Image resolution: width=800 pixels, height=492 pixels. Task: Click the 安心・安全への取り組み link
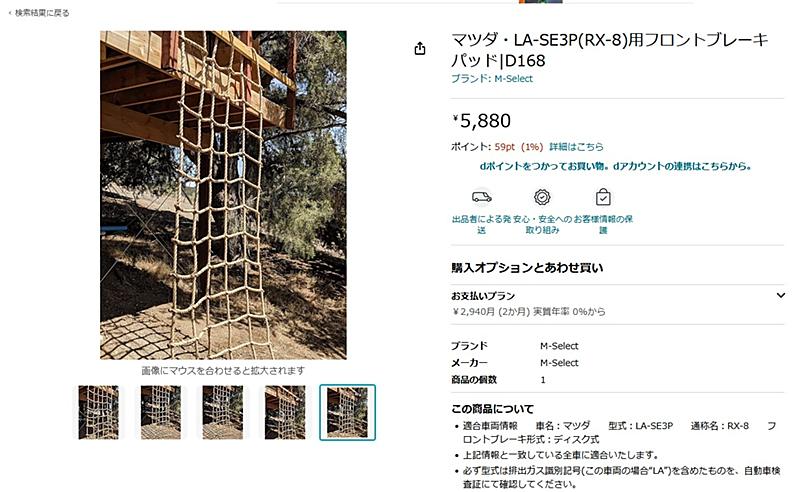542,225
